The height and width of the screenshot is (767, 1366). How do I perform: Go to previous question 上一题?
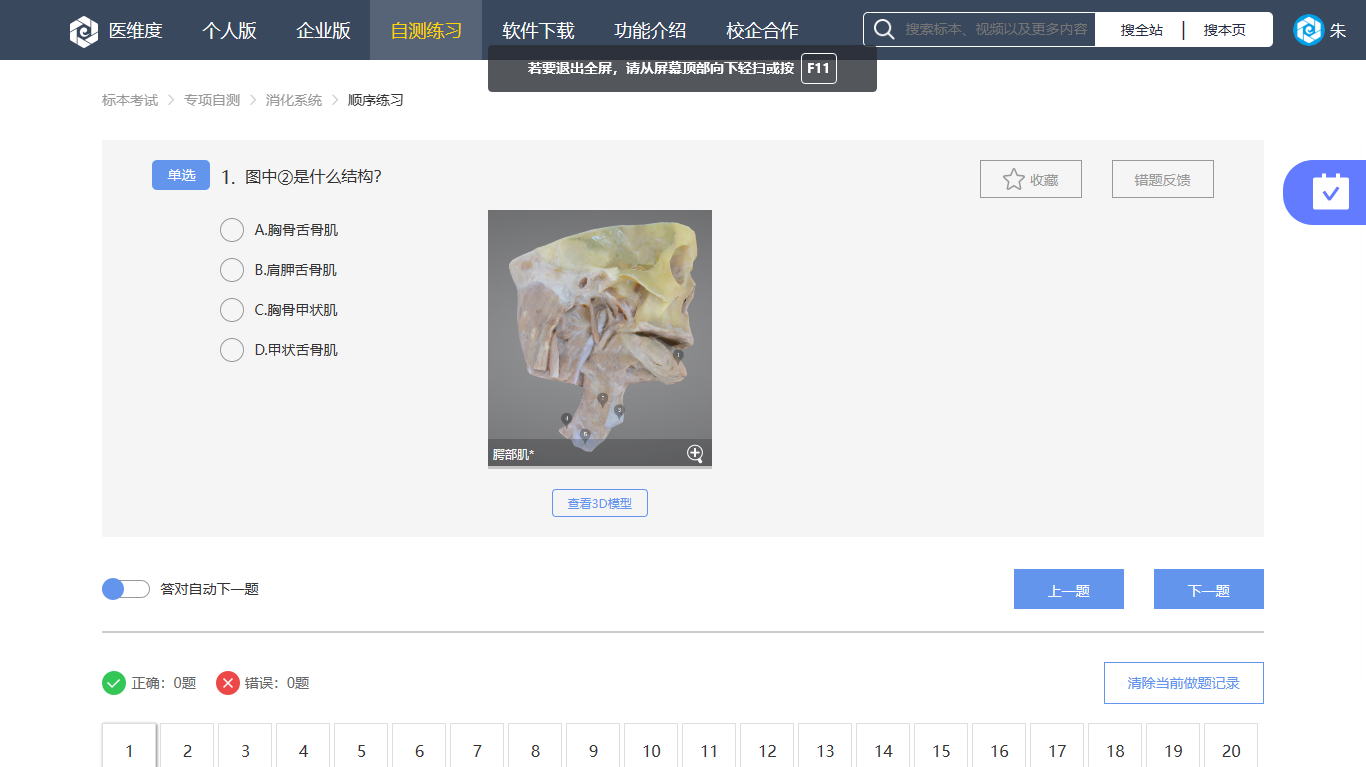1069,589
